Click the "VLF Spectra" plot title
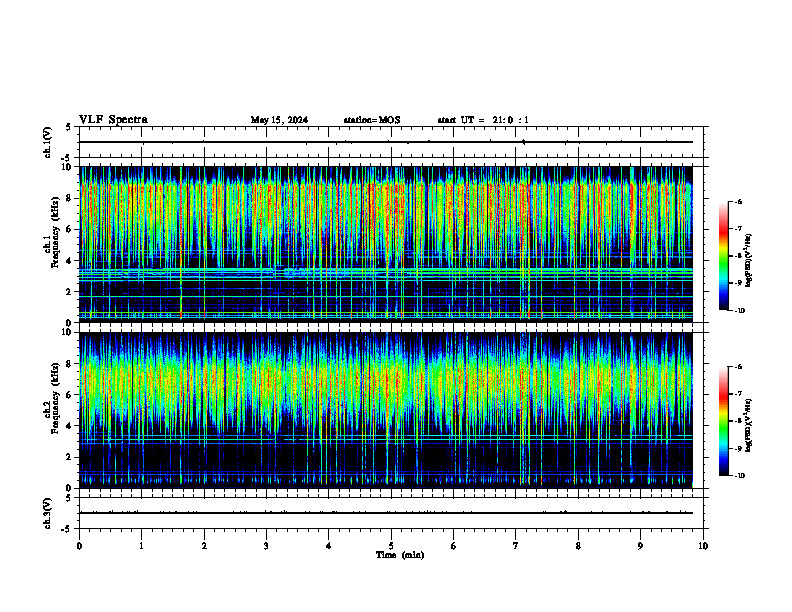 [113, 120]
